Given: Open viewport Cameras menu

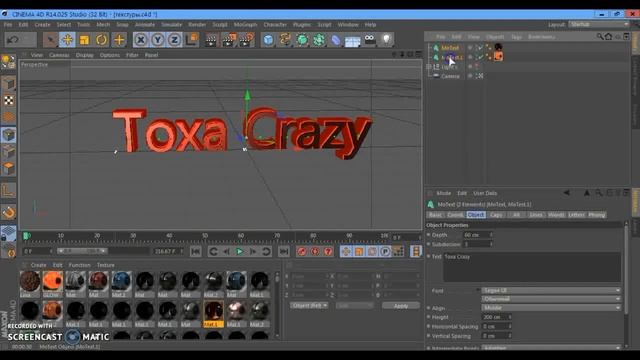Looking at the screenshot, I should [59, 55].
